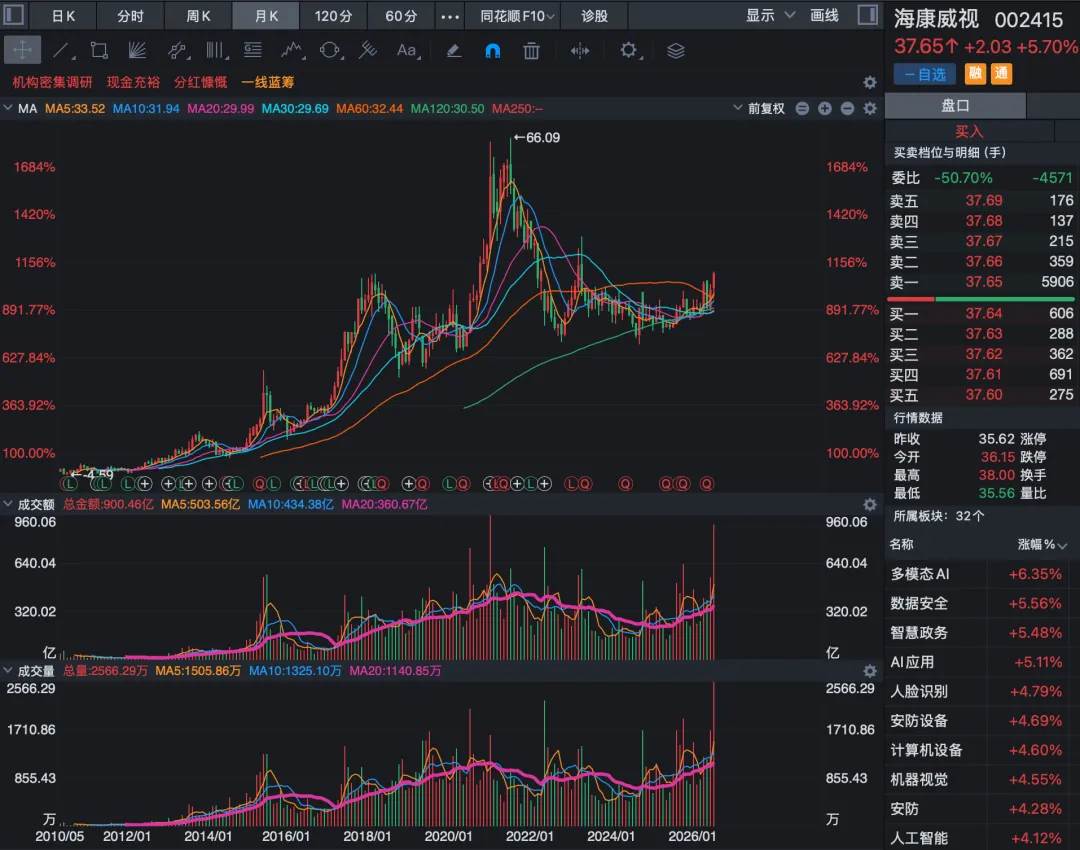This screenshot has height=850, width=1080.
Task: Switch to 分时 intraday view
Action: tap(130, 15)
